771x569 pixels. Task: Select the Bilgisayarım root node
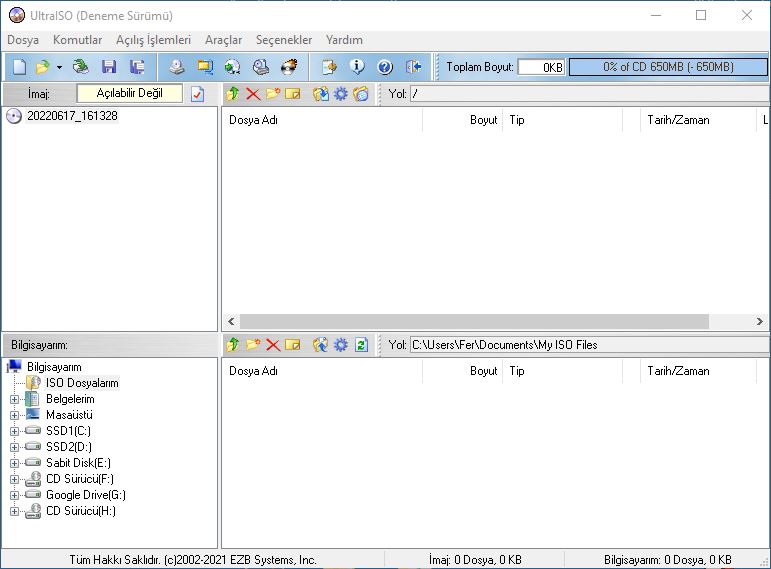click(54, 367)
